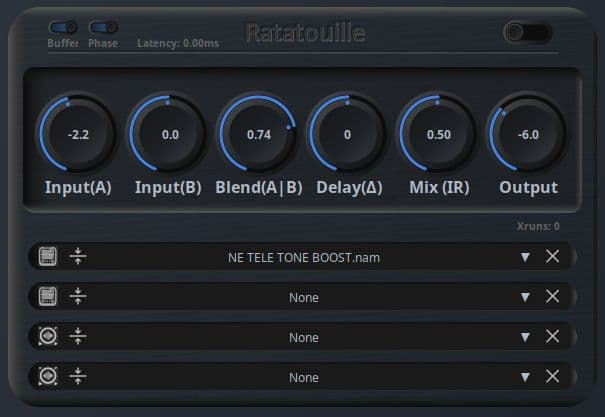This screenshot has width=605, height=417.
Task: Click the Mix (IR) label
Action: pos(439,187)
